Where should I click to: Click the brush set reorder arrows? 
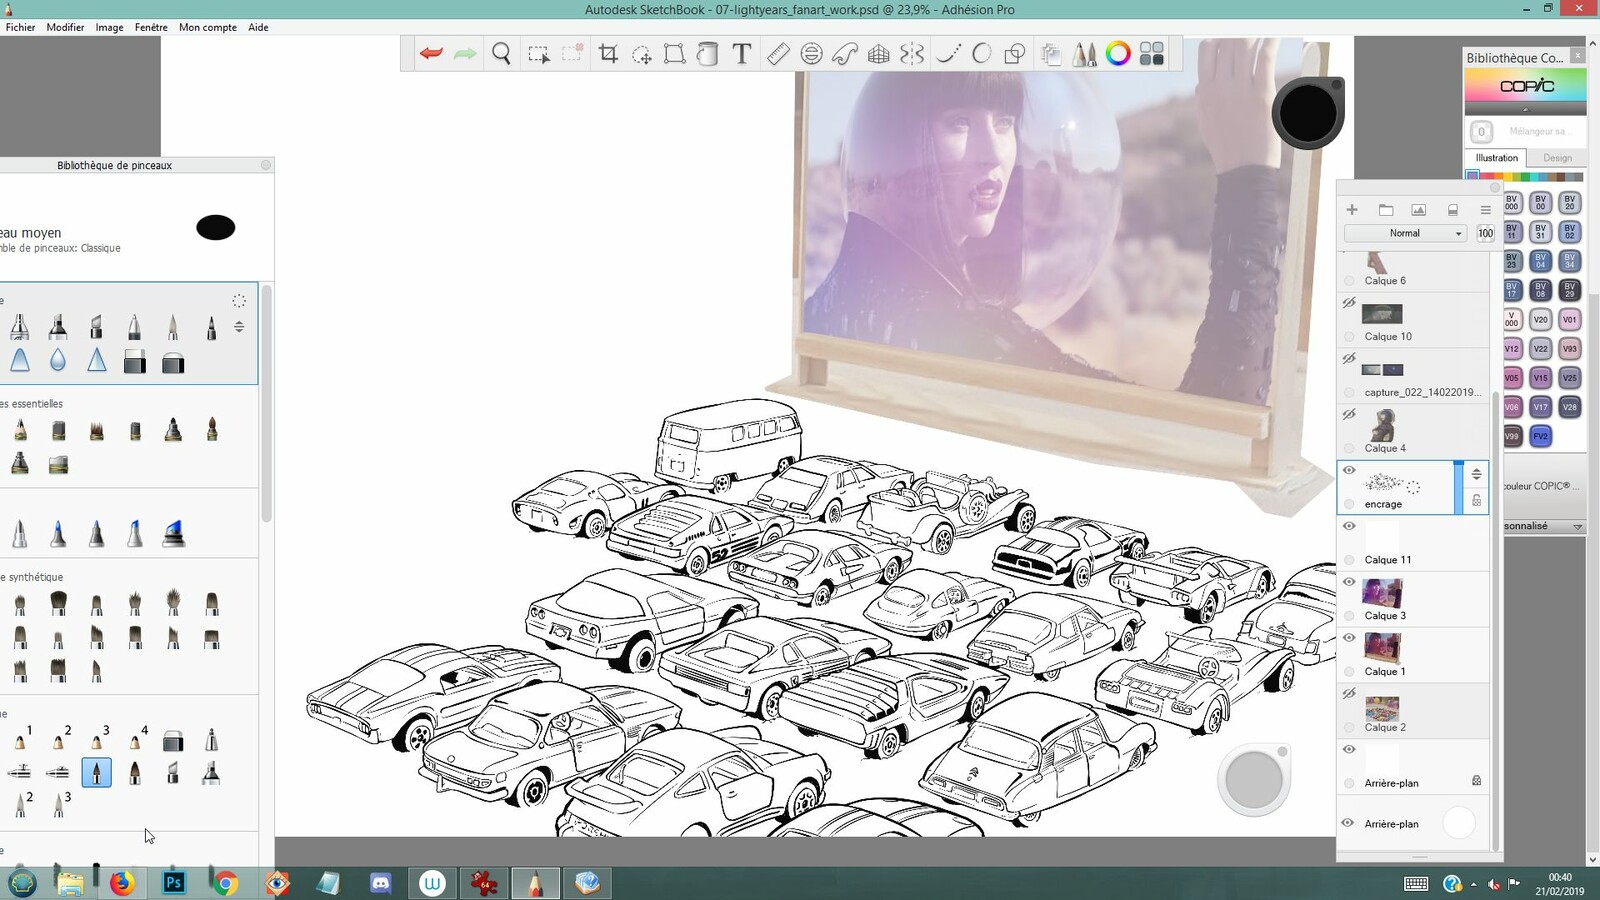(x=239, y=326)
